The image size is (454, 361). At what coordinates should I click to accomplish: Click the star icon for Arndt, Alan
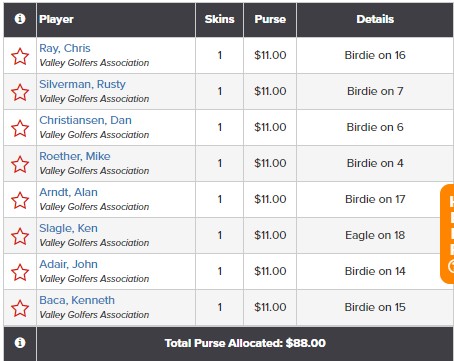point(20,200)
